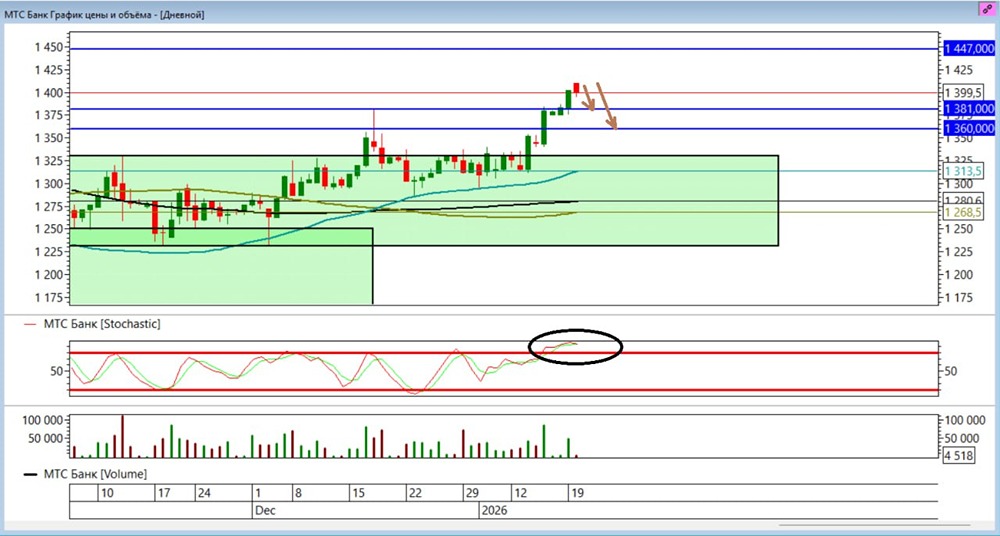Click the 1 268,5 olive value label
This screenshot has height=536, width=1000.
963,212
